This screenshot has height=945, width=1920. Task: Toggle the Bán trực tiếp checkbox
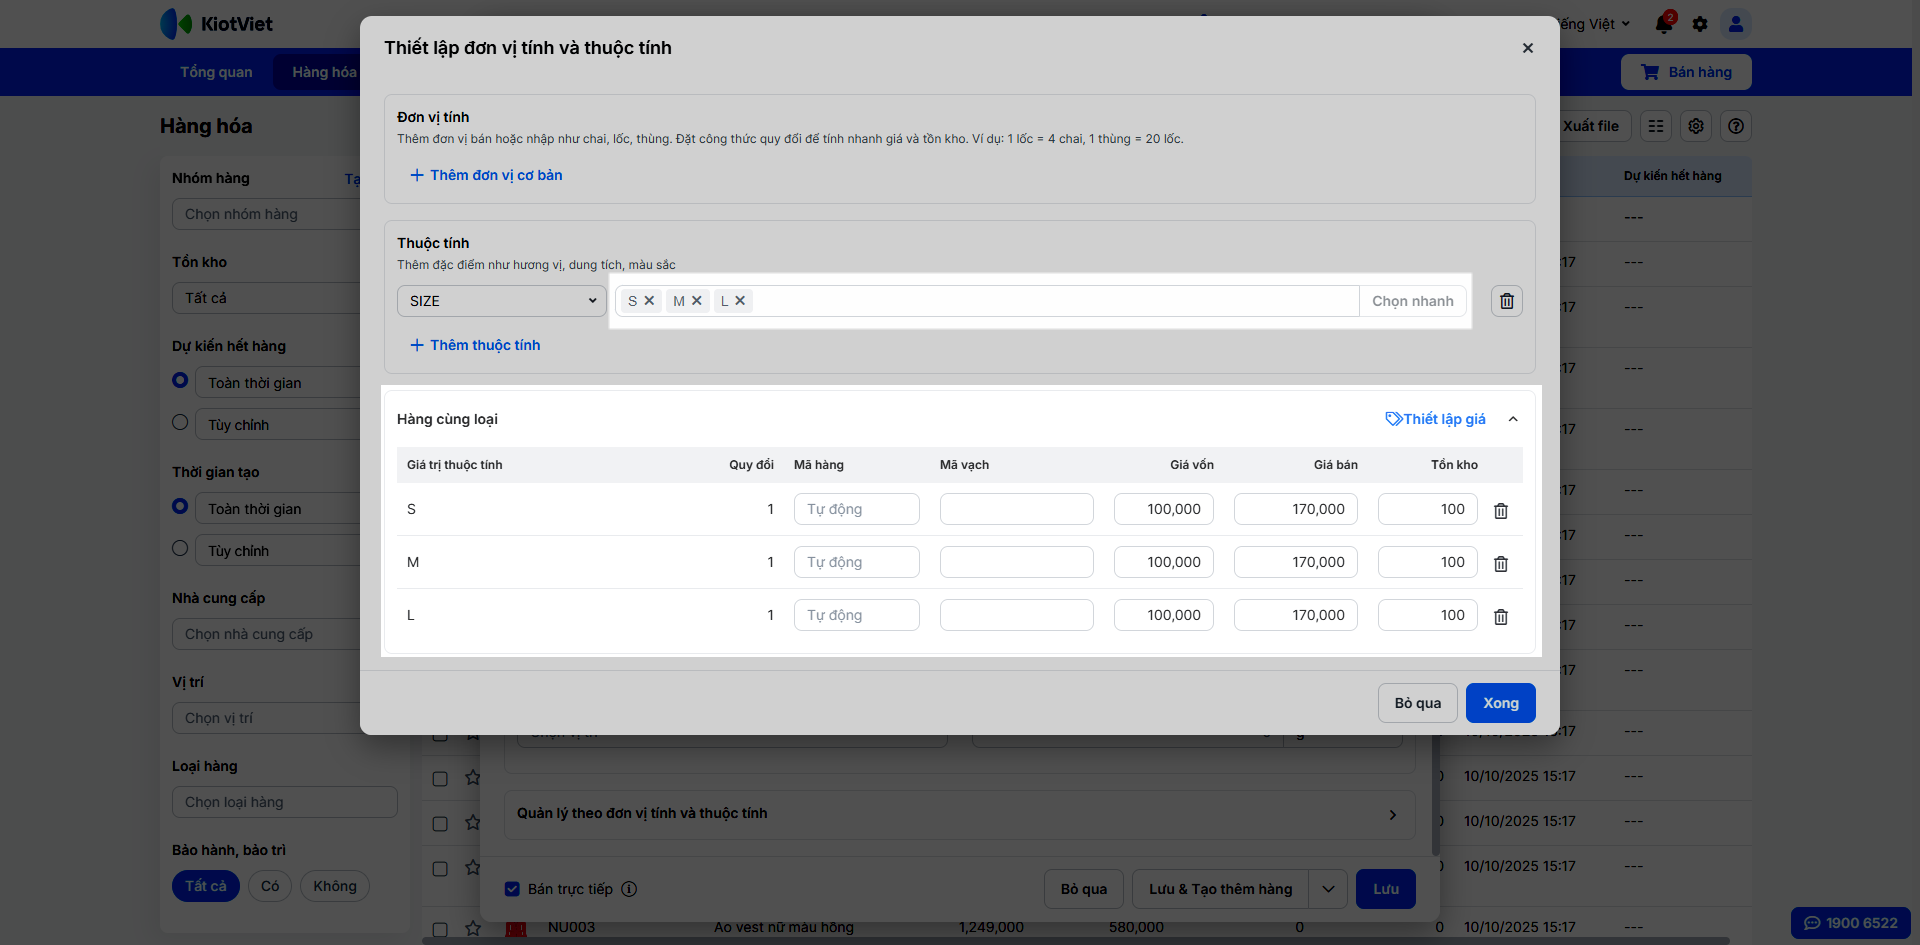513,889
